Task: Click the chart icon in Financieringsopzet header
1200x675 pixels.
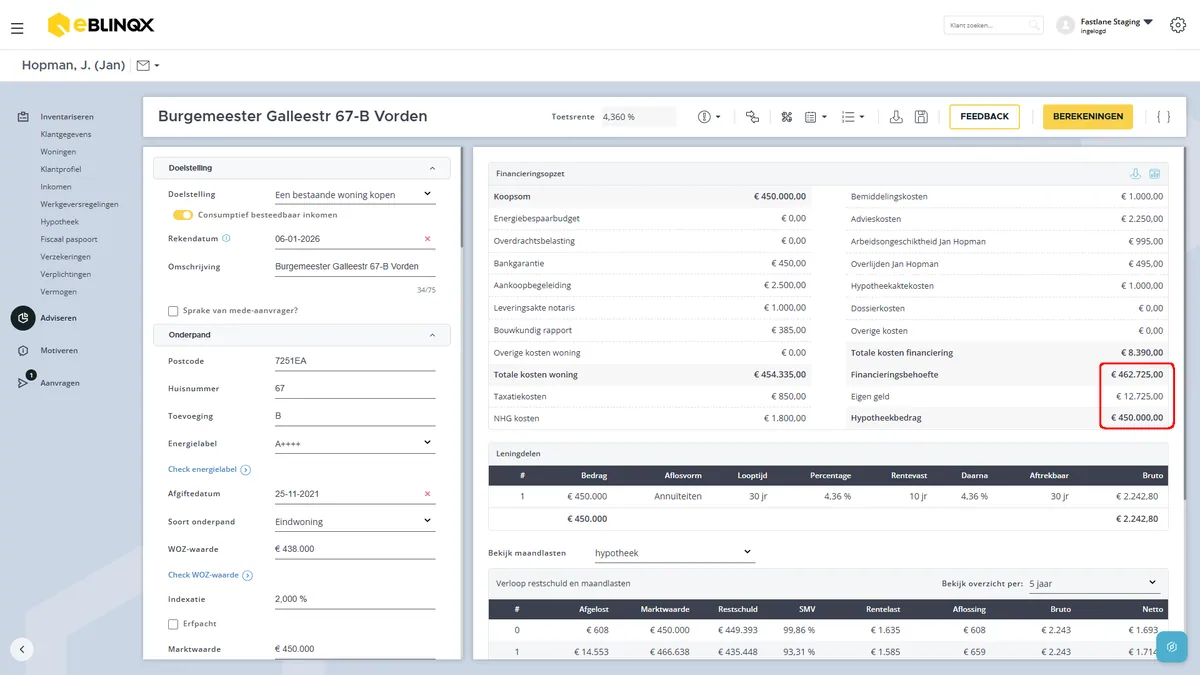Action: [x=1154, y=174]
